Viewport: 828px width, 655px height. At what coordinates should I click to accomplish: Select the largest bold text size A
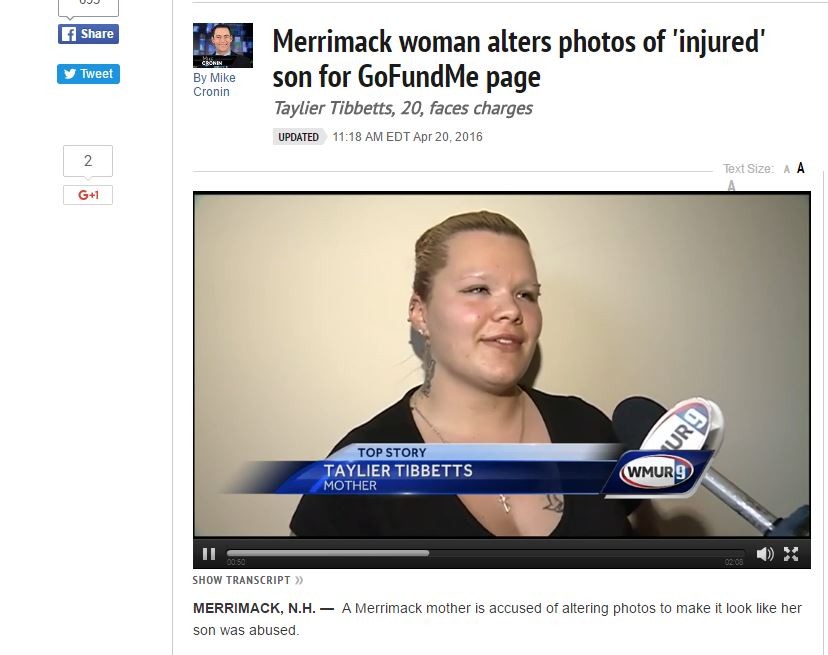[x=801, y=168]
